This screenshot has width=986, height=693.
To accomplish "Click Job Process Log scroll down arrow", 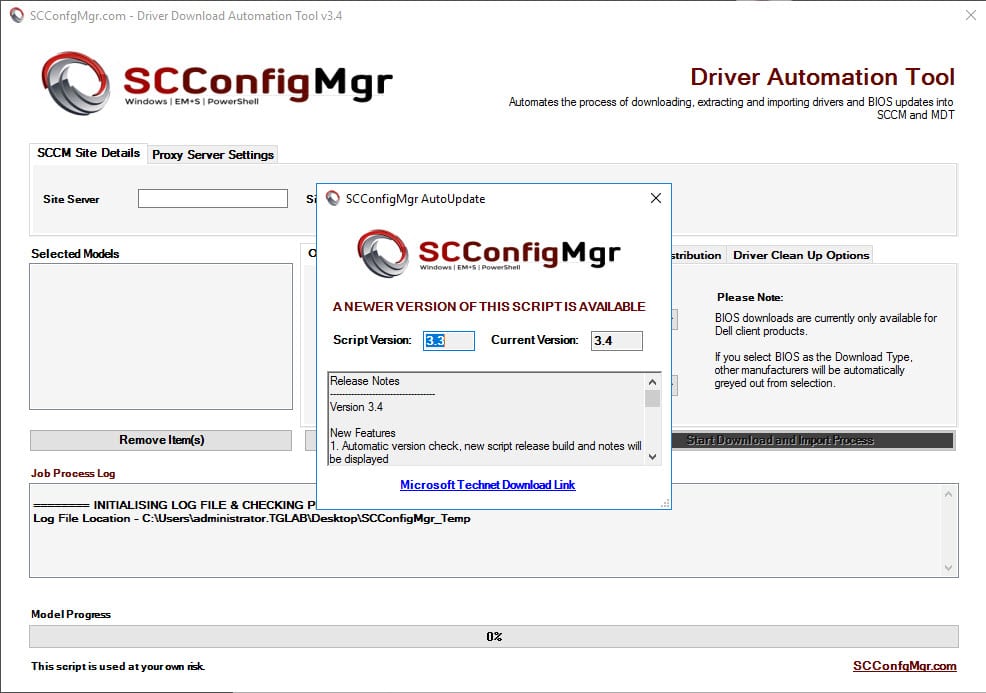I will click(948, 568).
